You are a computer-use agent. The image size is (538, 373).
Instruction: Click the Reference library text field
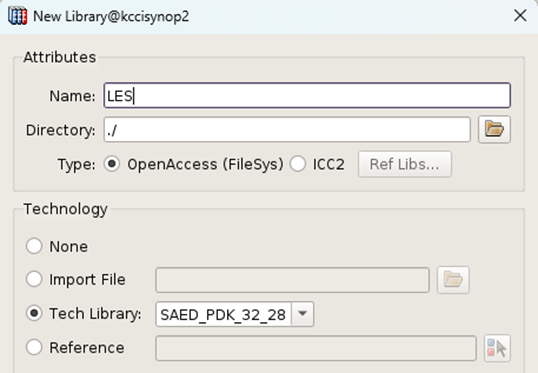pyautogui.click(x=316, y=348)
